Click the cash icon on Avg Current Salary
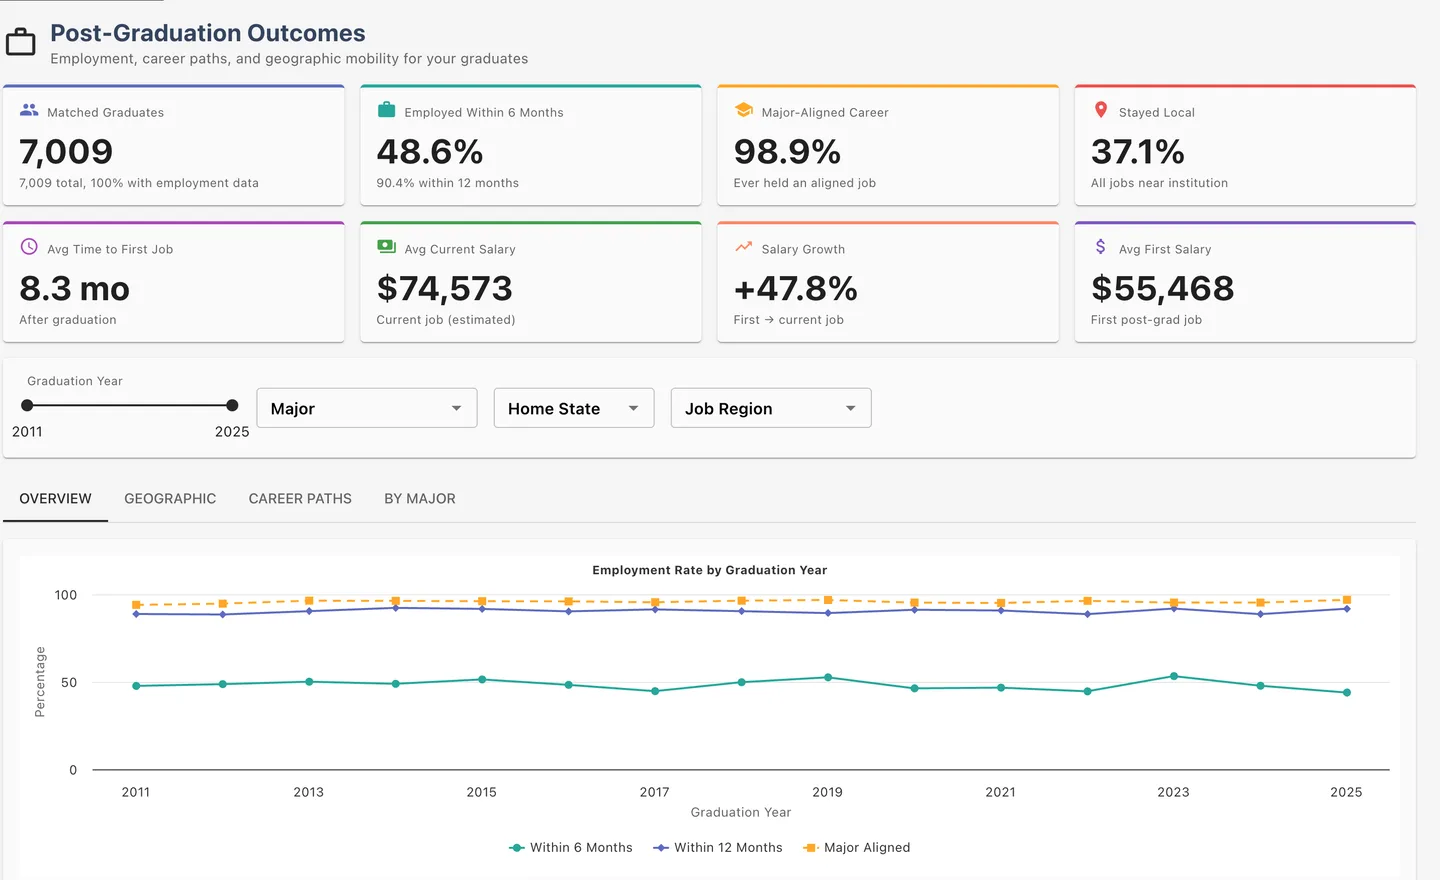Viewport: 1440px width, 880px height. (x=386, y=246)
